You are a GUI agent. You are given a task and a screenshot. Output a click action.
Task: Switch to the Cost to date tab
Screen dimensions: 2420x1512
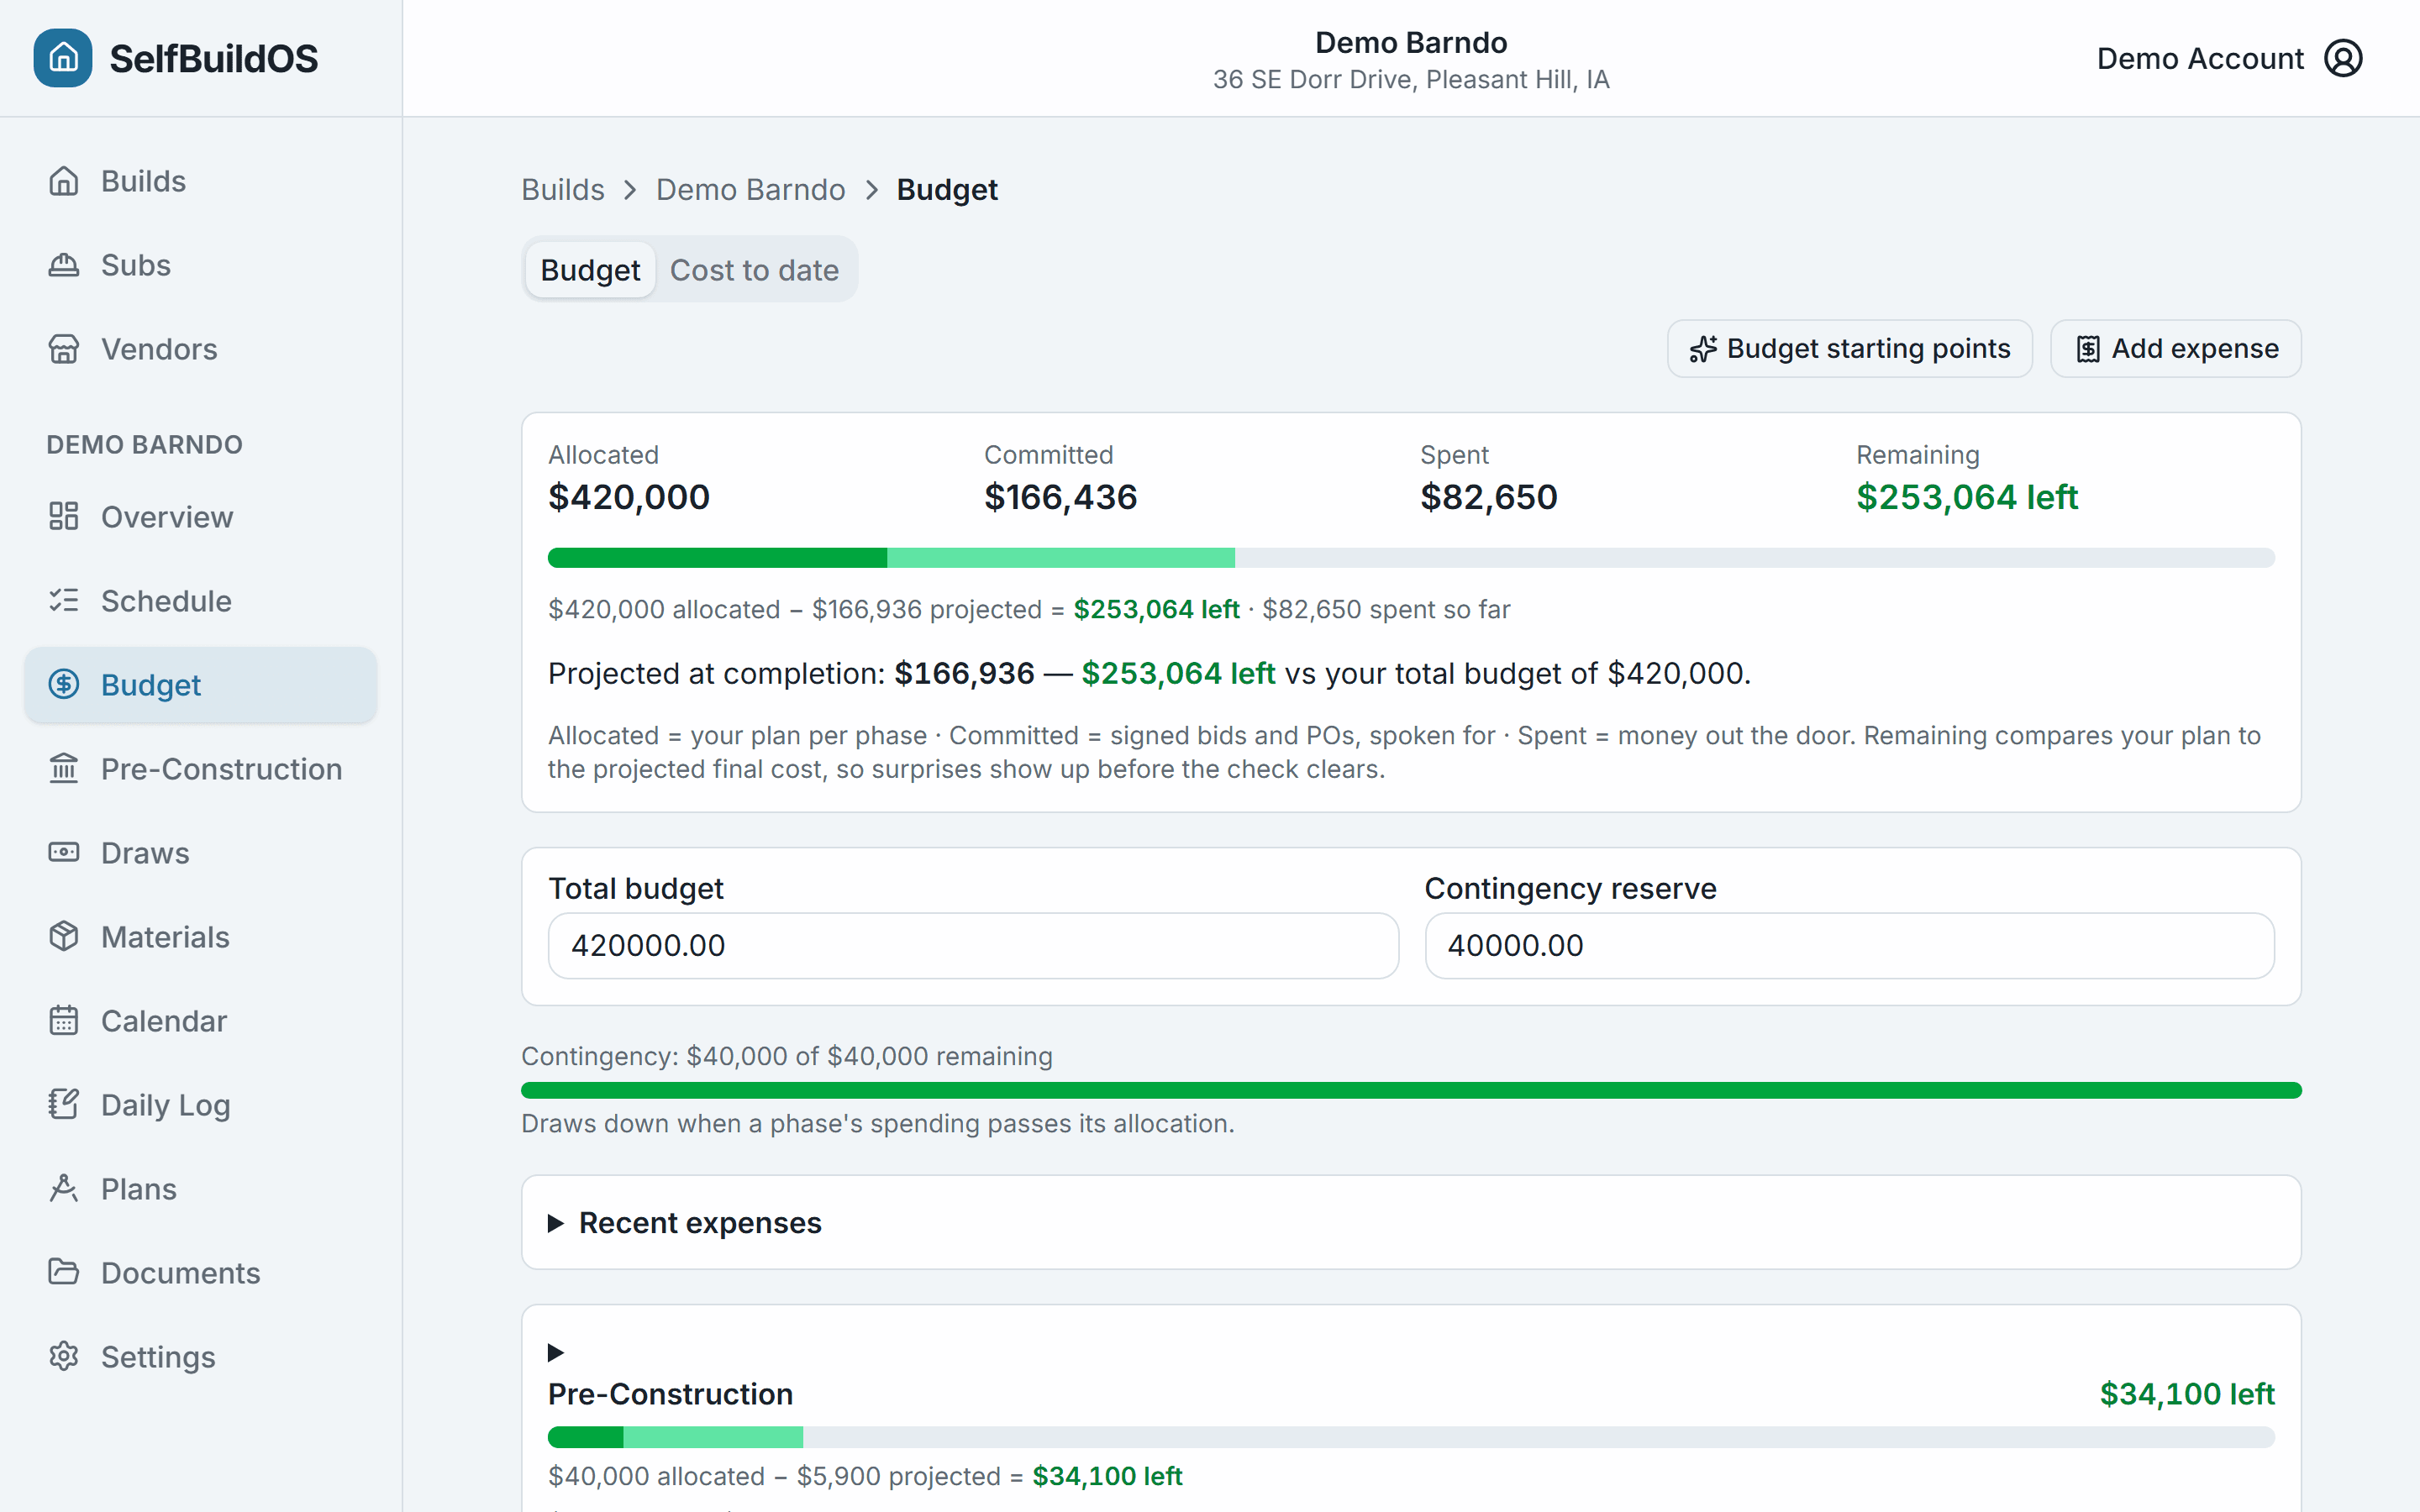(x=754, y=270)
